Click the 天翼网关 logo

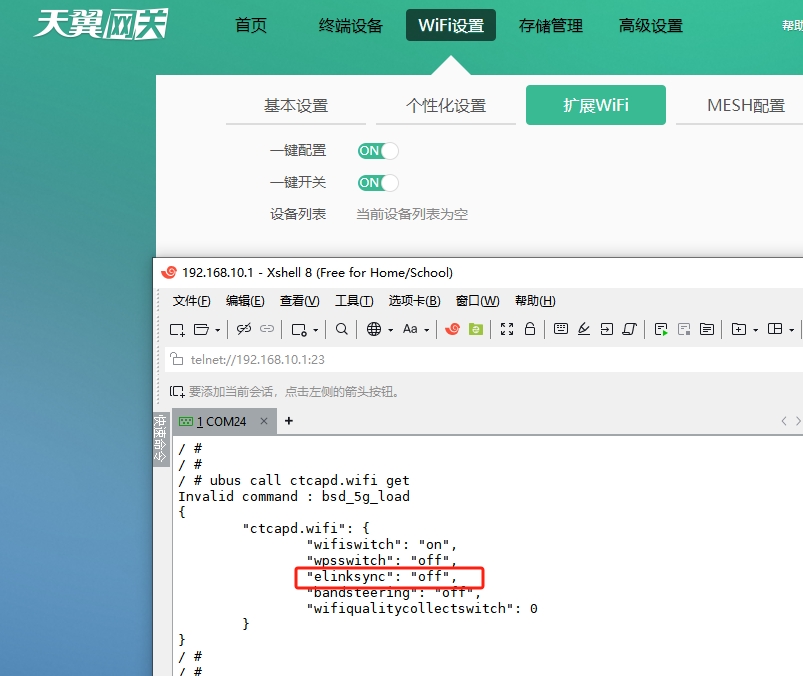(x=101, y=24)
